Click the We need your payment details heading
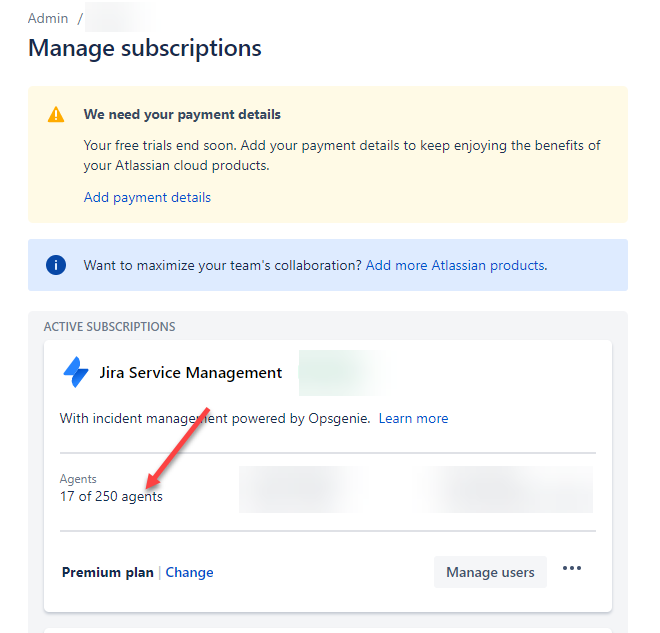Viewport: 660px width, 633px height. coord(182,114)
